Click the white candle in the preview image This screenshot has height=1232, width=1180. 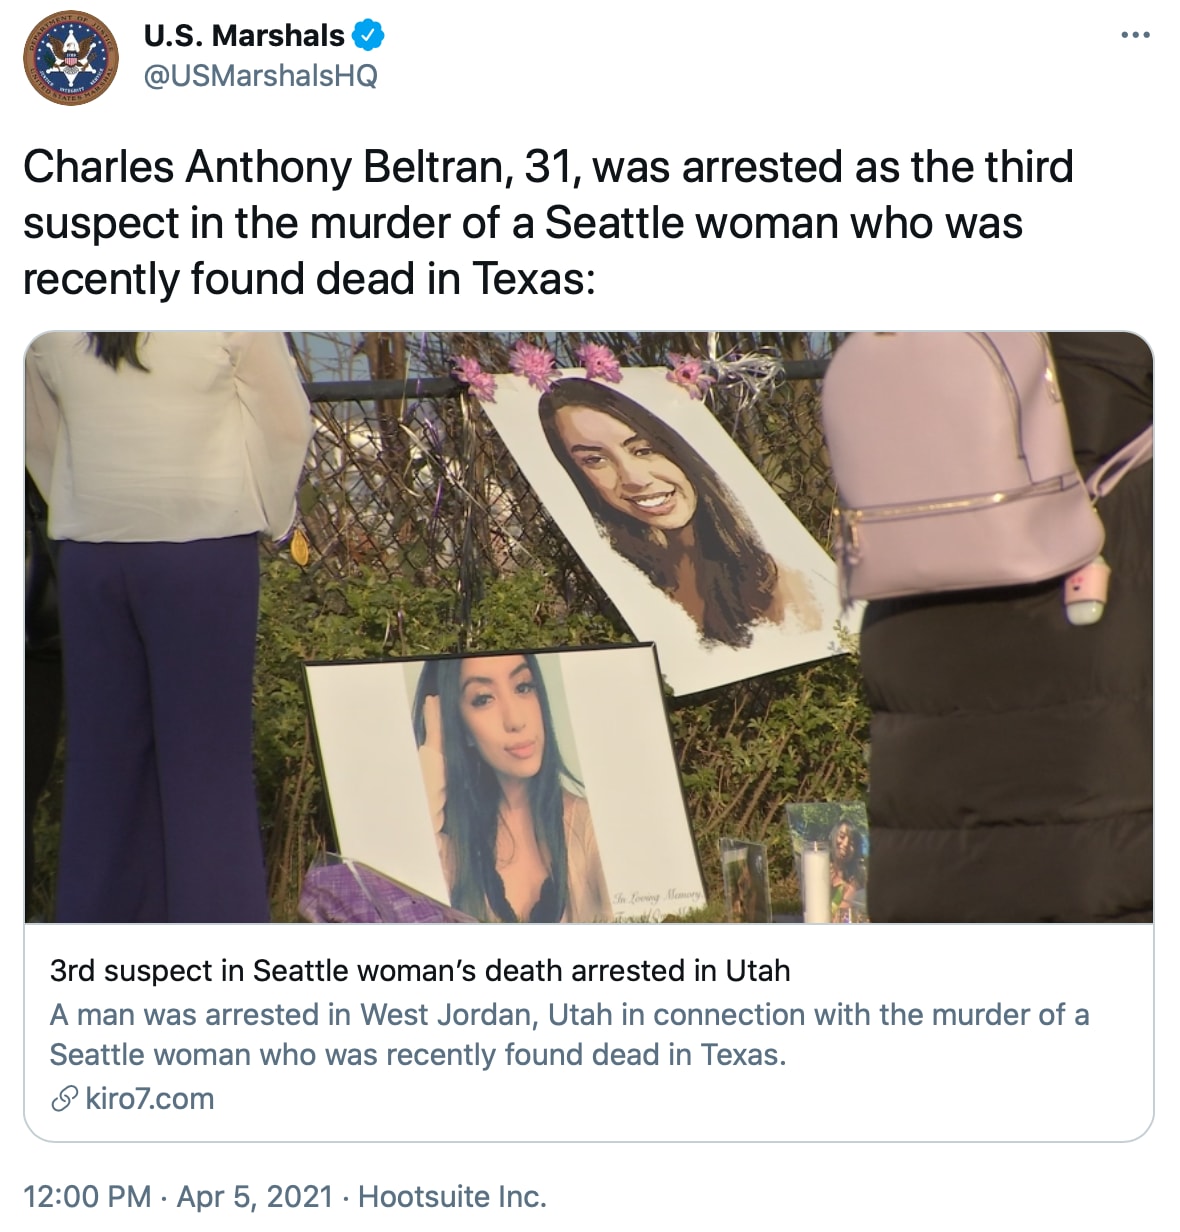pos(817,883)
